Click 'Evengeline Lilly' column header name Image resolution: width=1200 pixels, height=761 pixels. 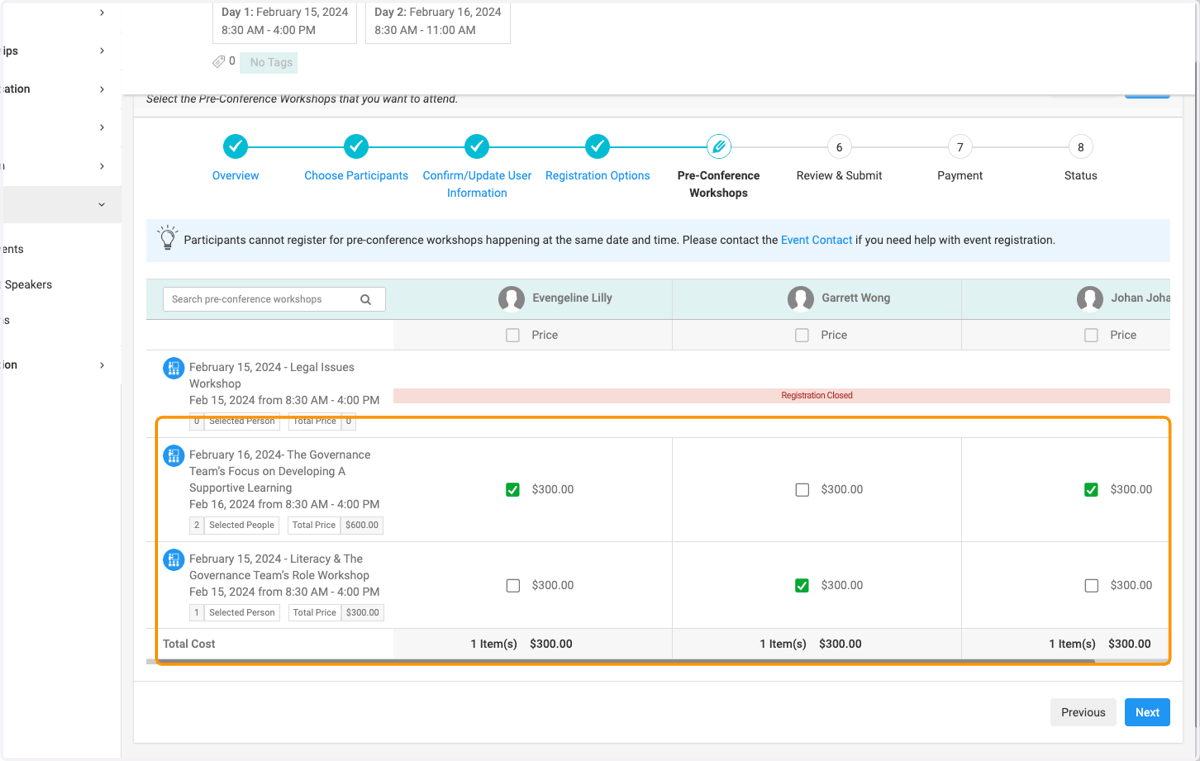(x=572, y=298)
